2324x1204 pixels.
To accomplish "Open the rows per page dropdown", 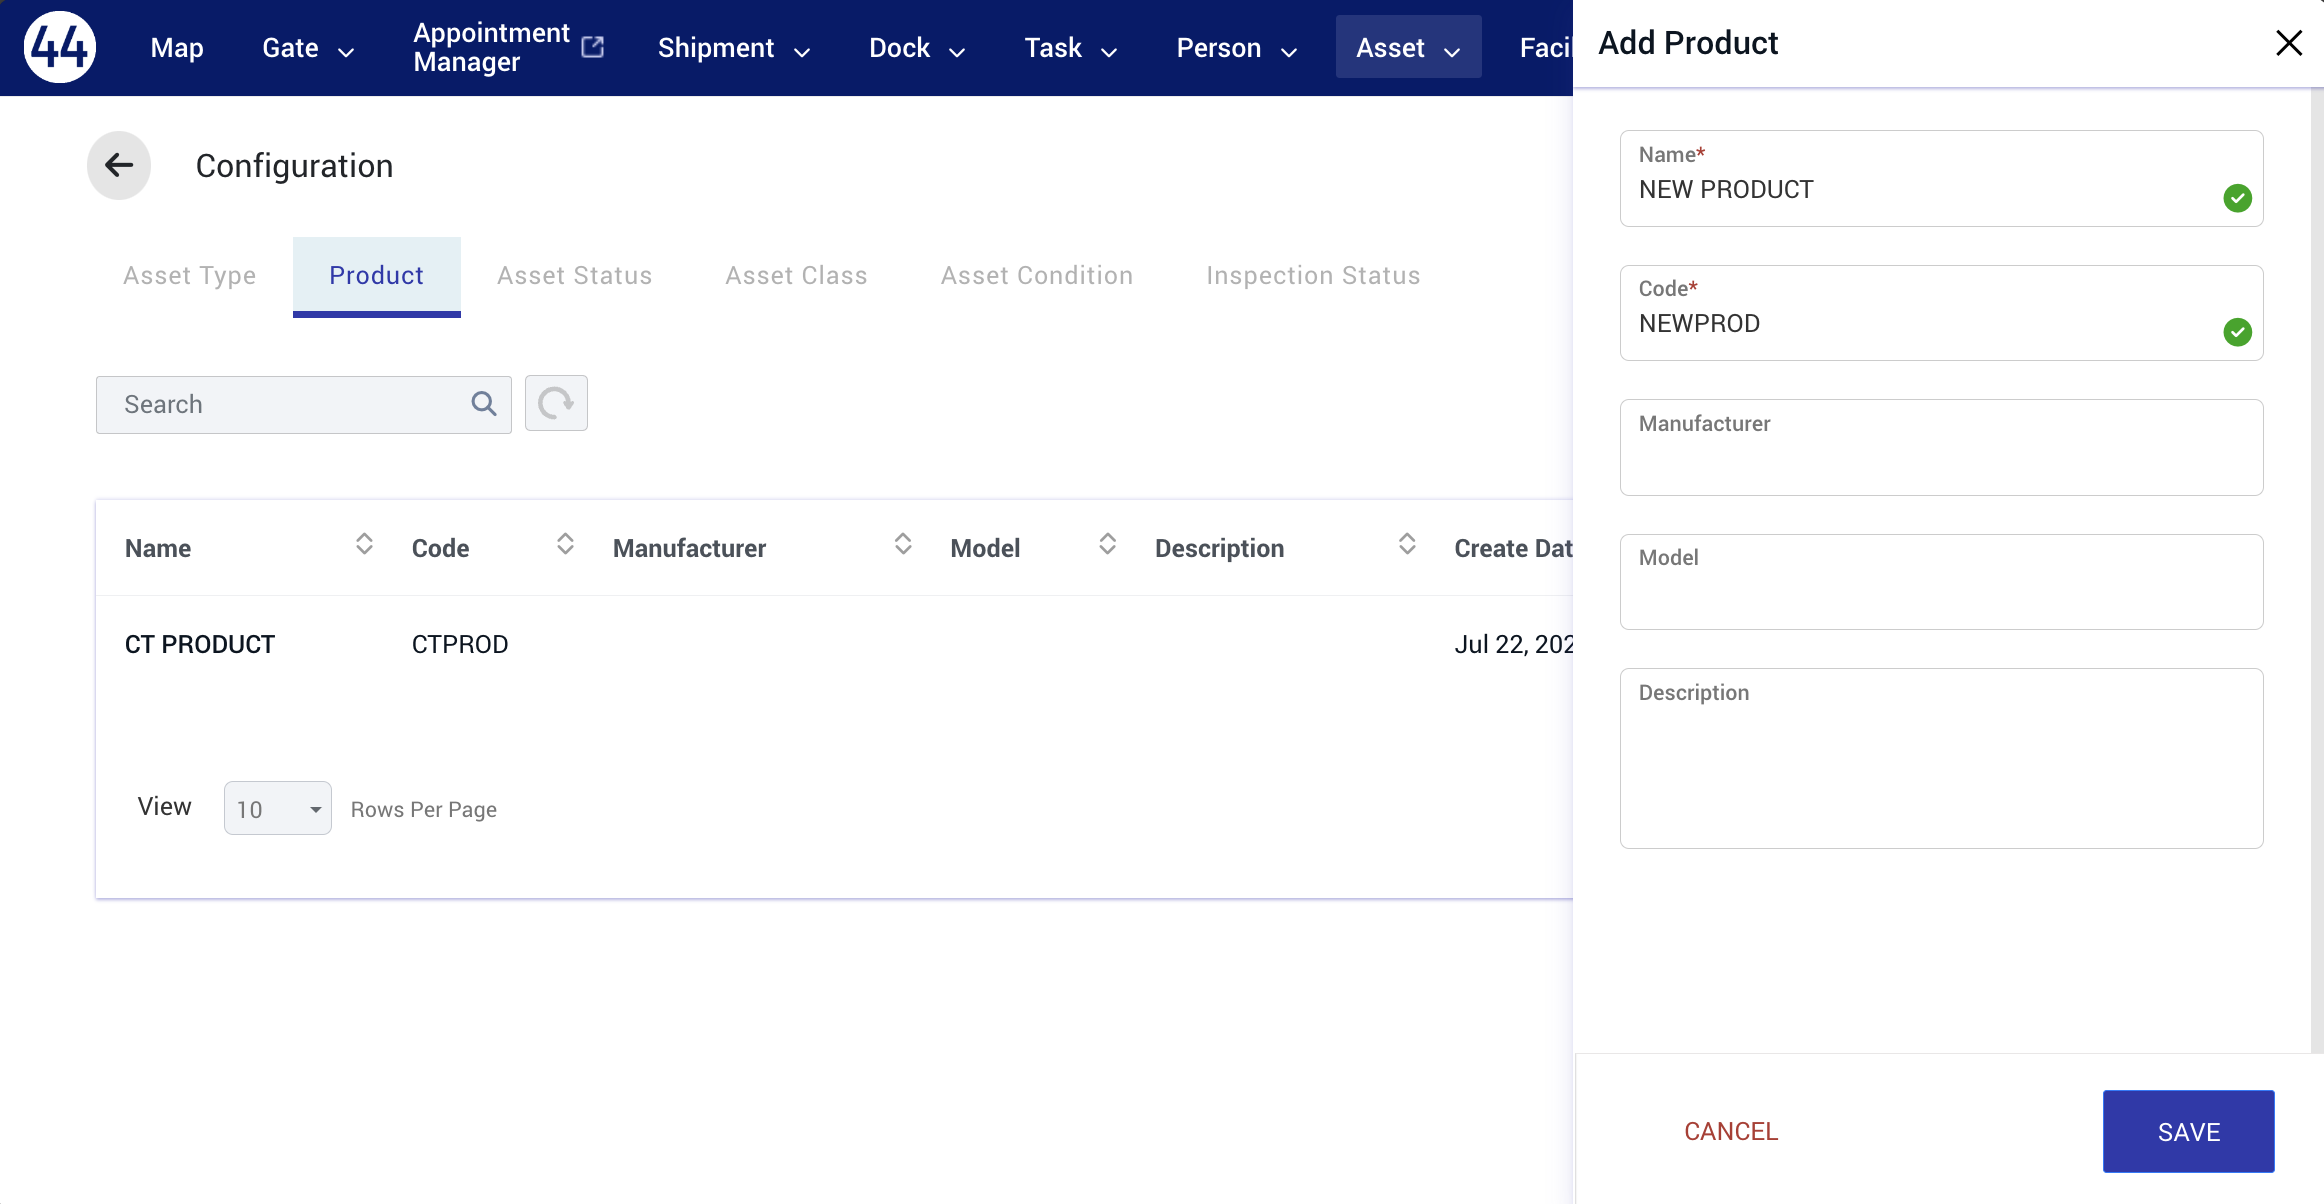I will (x=278, y=808).
